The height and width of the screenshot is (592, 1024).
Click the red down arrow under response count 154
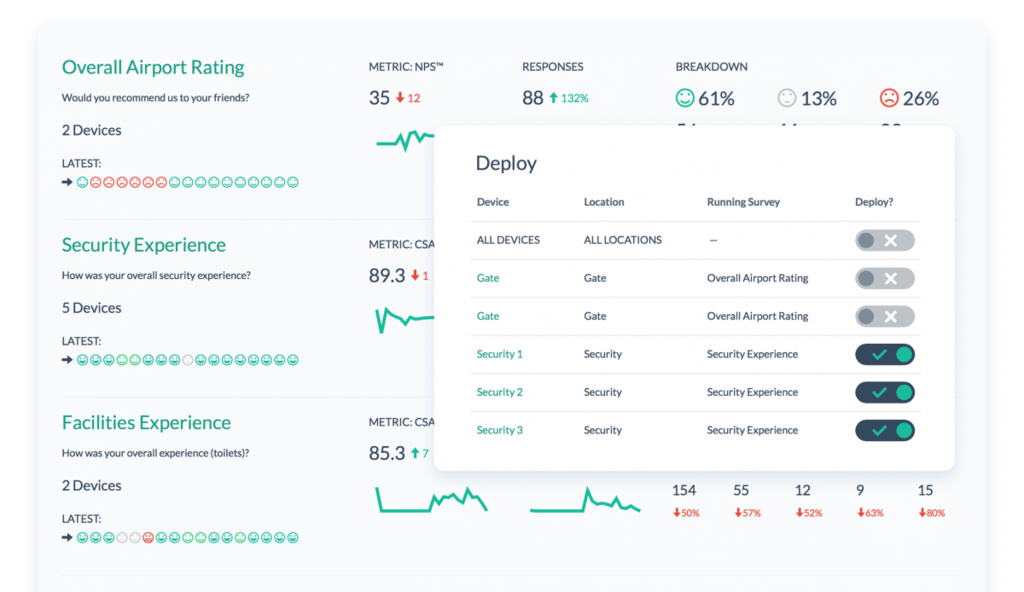679,512
